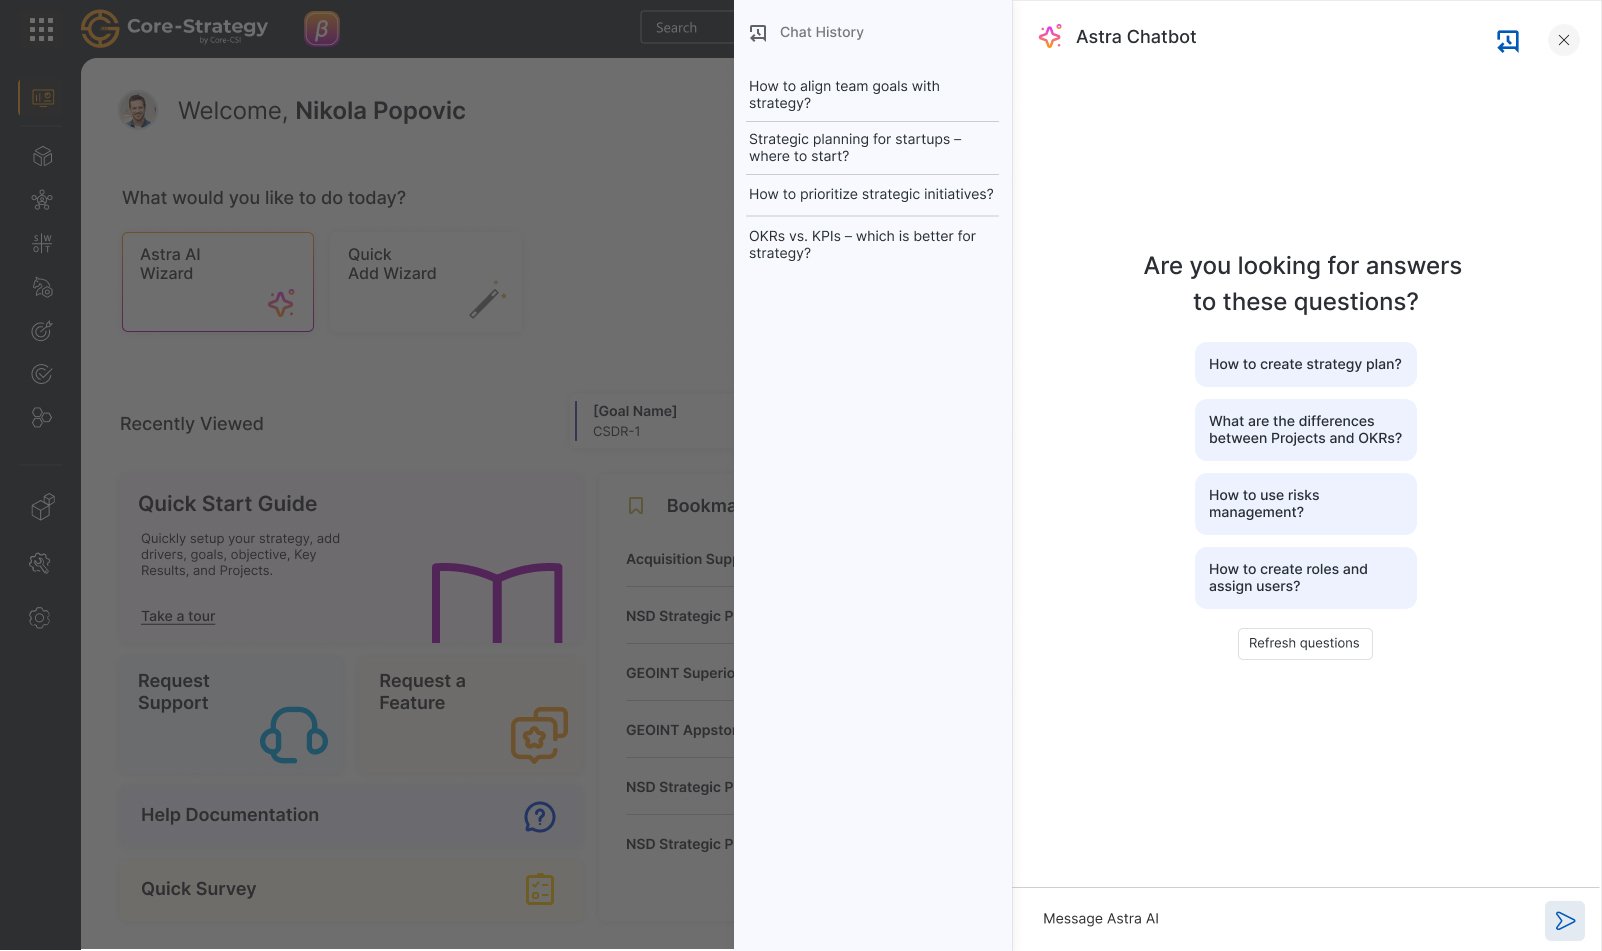Image resolution: width=1602 pixels, height=951 pixels.
Task: Open the beta badge icon
Action: [322, 29]
